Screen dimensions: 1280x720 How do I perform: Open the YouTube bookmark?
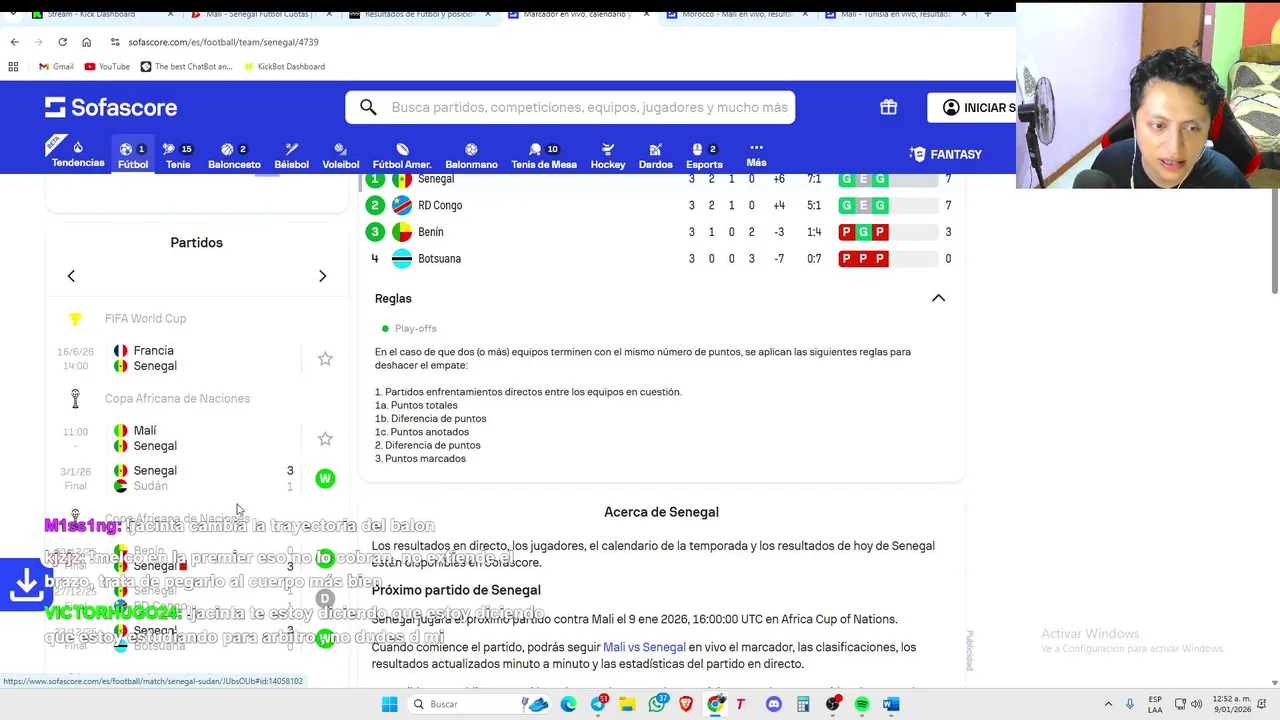107,67
